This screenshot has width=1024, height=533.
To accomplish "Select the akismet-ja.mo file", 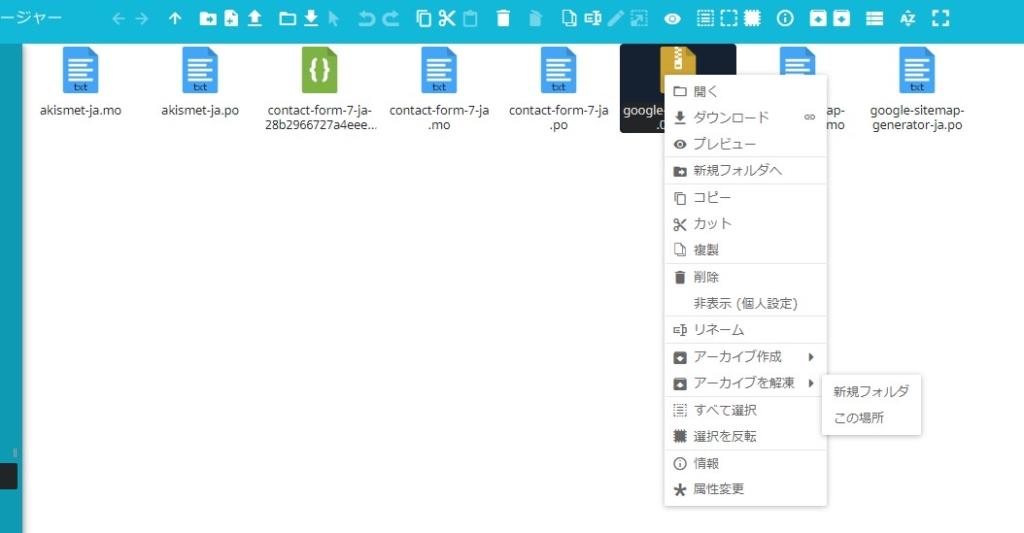I will coord(80,83).
